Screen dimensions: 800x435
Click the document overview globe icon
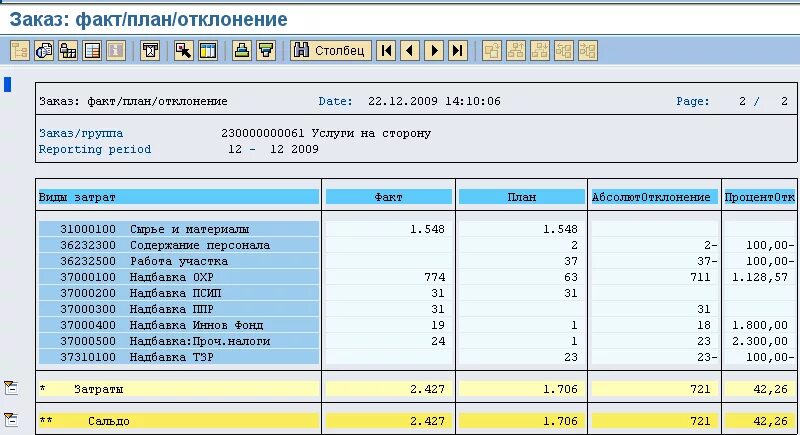tap(44, 50)
